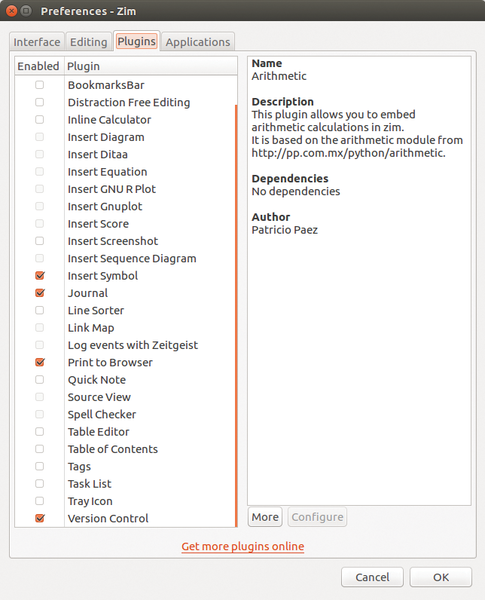Switch to the Interface tab
485x600 pixels.
click(37, 42)
